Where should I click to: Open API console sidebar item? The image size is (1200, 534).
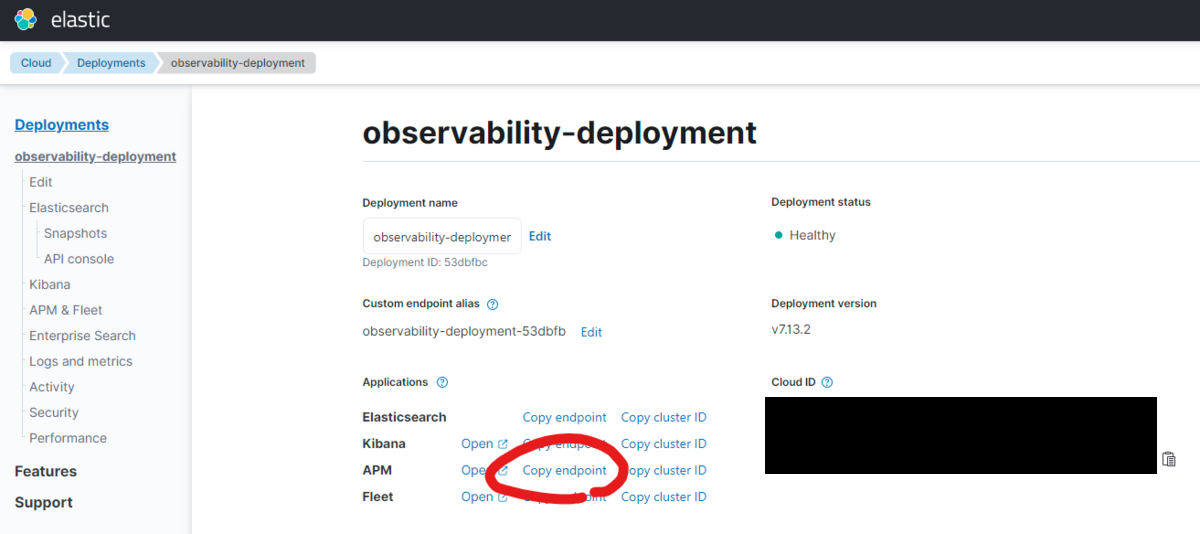79,259
